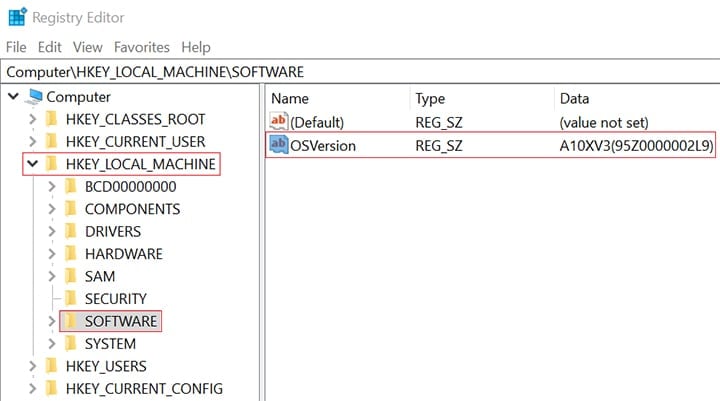Select the HKEY_CURRENT_CONFIG key label
This screenshot has width=720, height=401.
click(x=144, y=389)
